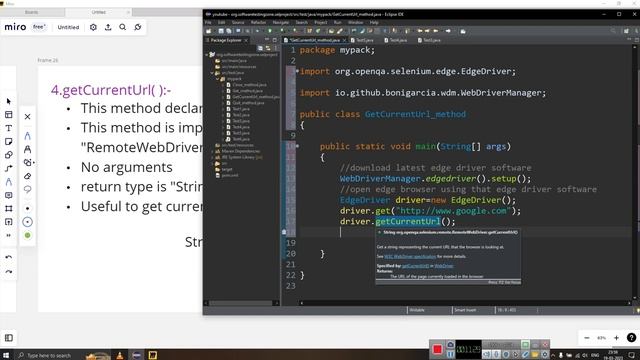Screen dimensions: 640x360
Task: Open Eclipse File menu
Action: pos(208,22)
